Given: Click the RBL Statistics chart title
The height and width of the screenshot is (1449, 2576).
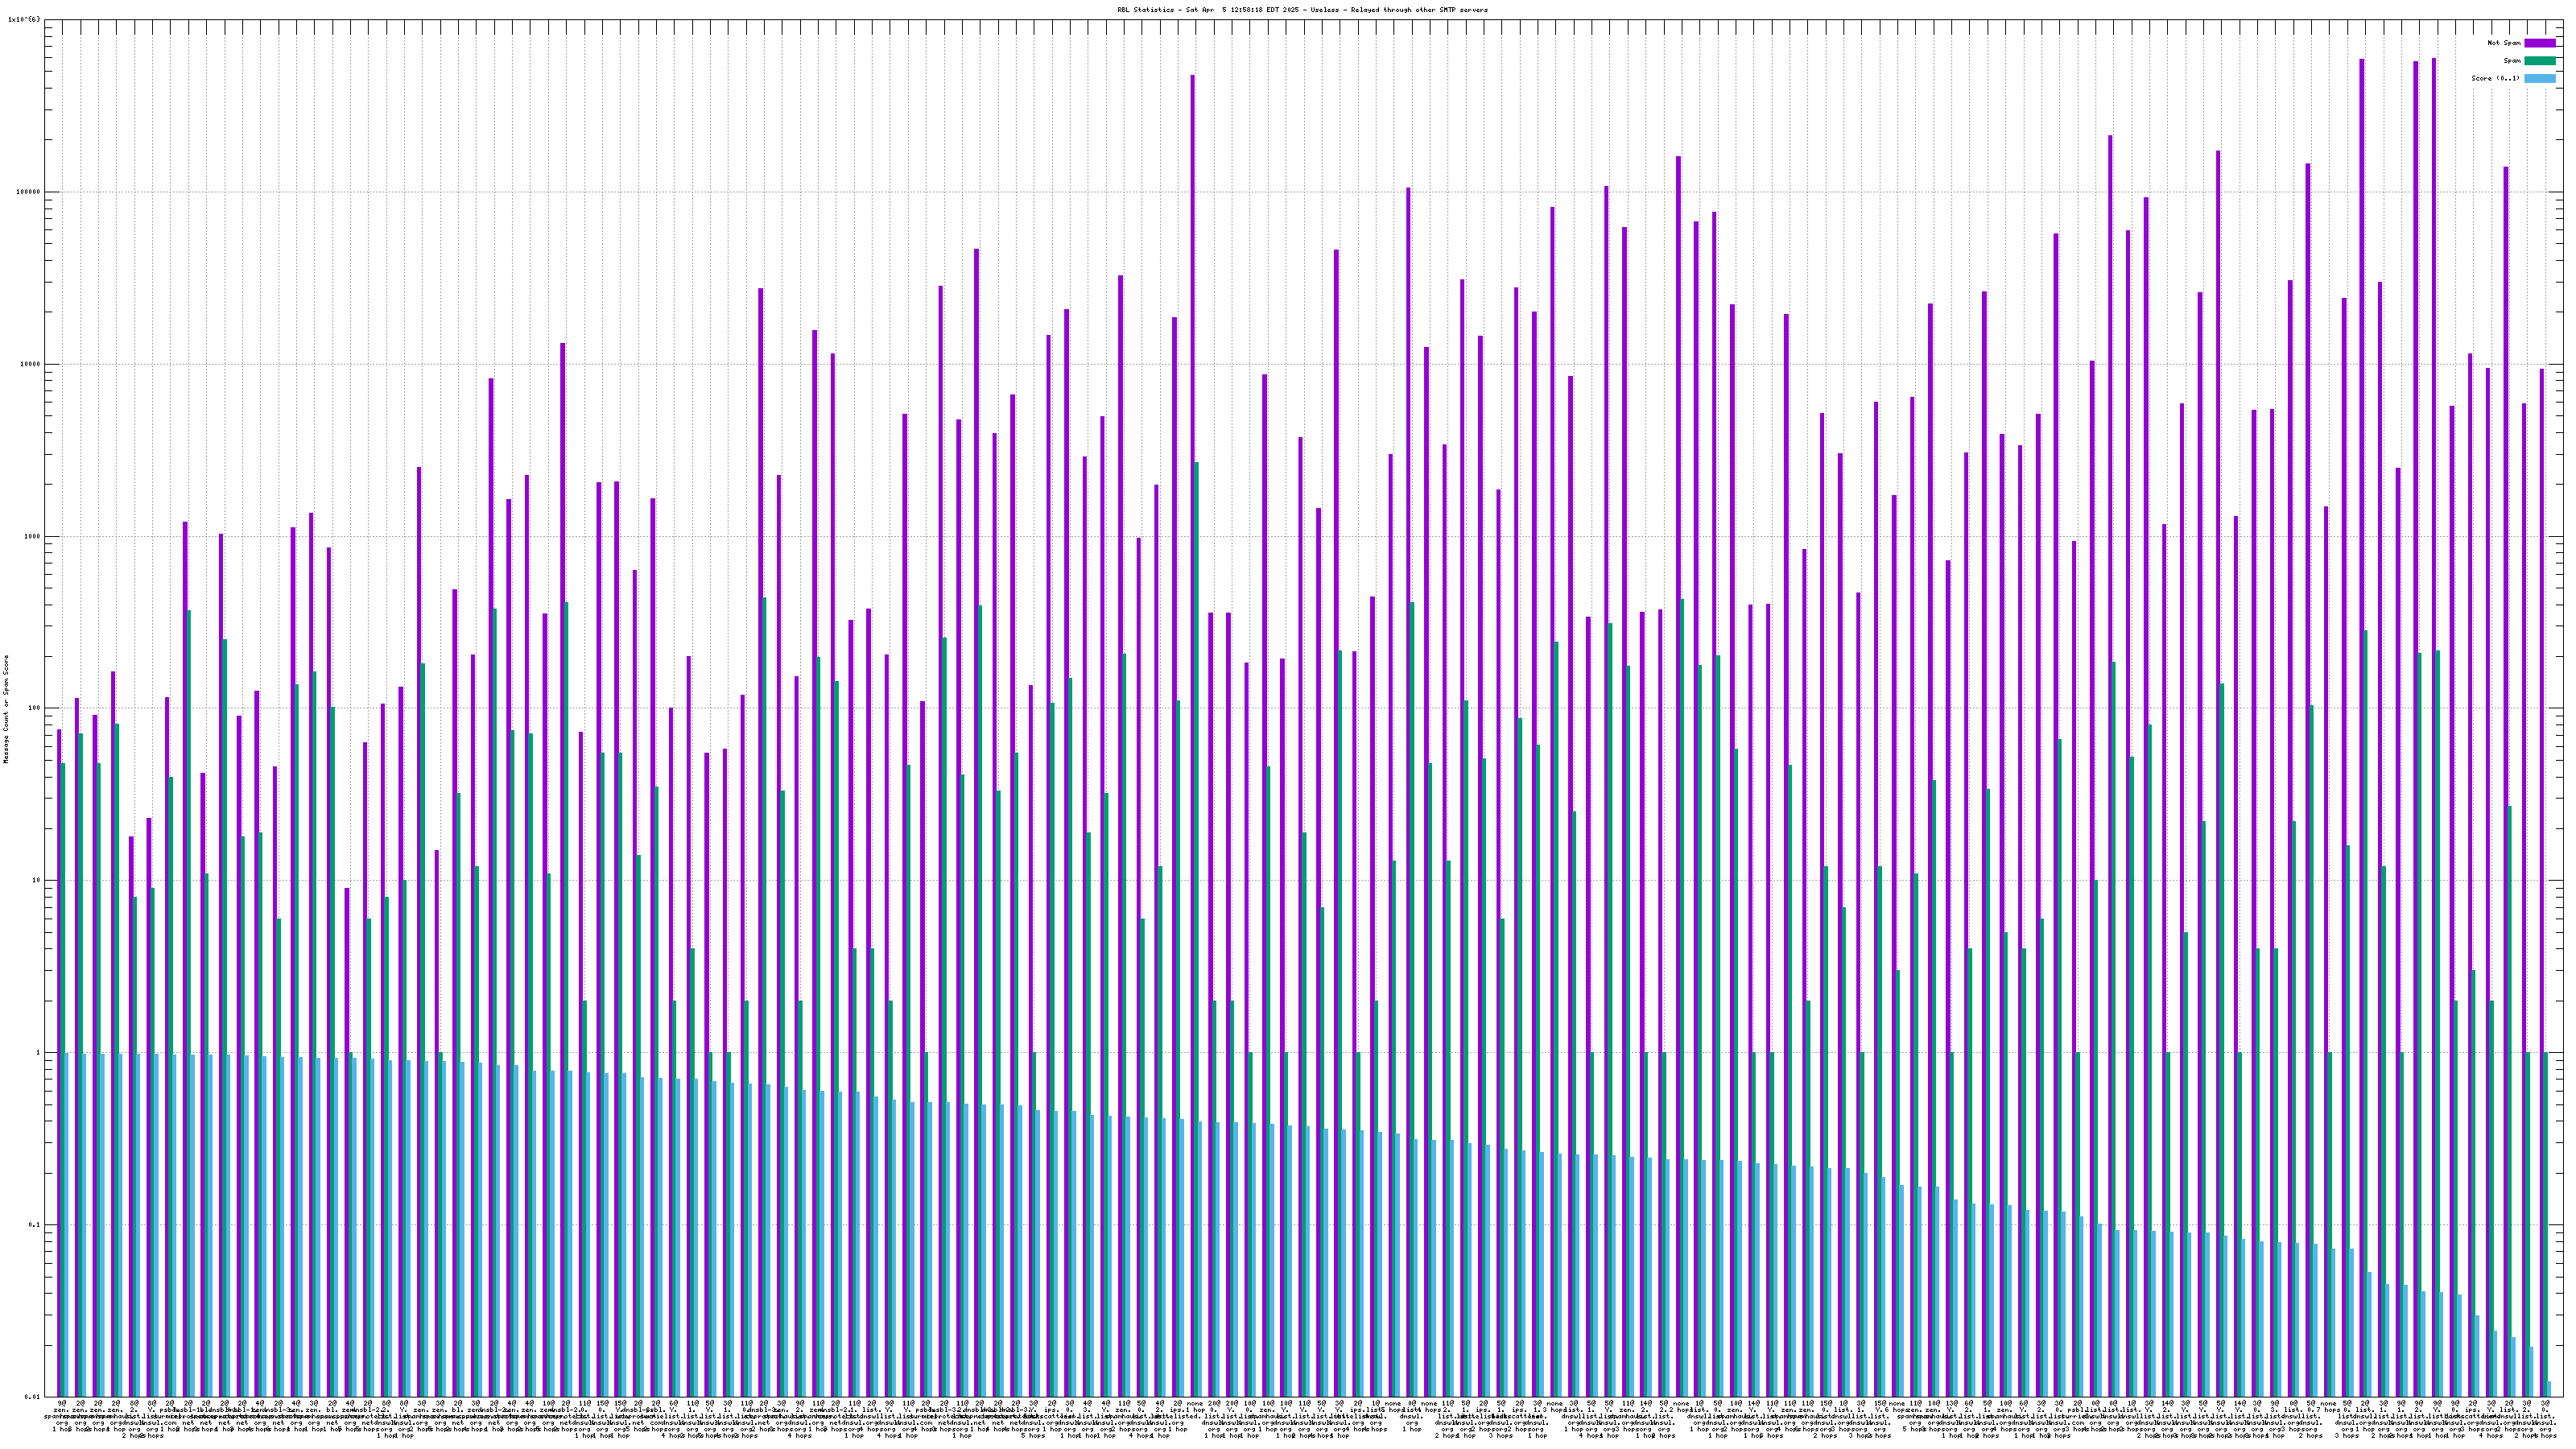Looking at the screenshot, I should [x=1302, y=10].
